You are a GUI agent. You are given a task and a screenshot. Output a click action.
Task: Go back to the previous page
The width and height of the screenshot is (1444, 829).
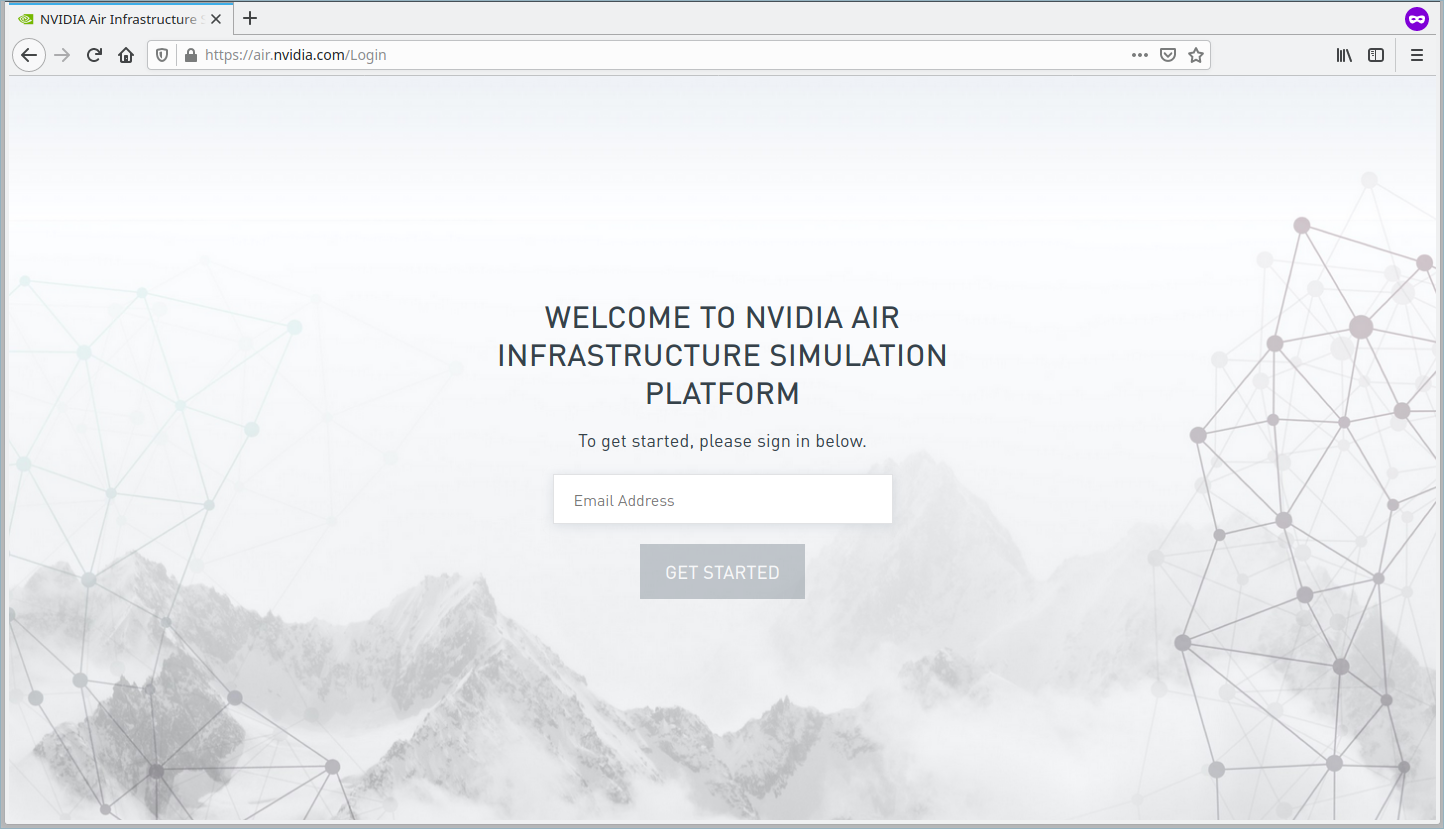click(x=29, y=55)
